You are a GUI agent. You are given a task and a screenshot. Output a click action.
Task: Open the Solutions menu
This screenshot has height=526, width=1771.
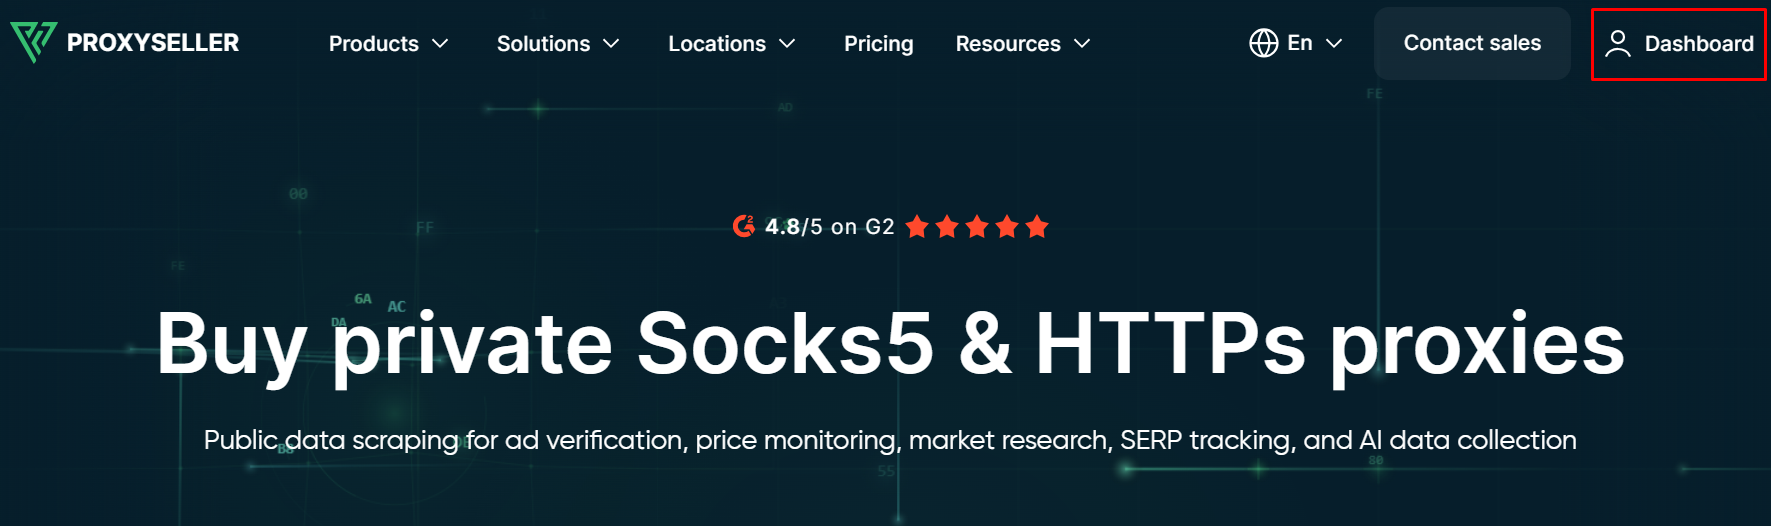pos(543,44)
